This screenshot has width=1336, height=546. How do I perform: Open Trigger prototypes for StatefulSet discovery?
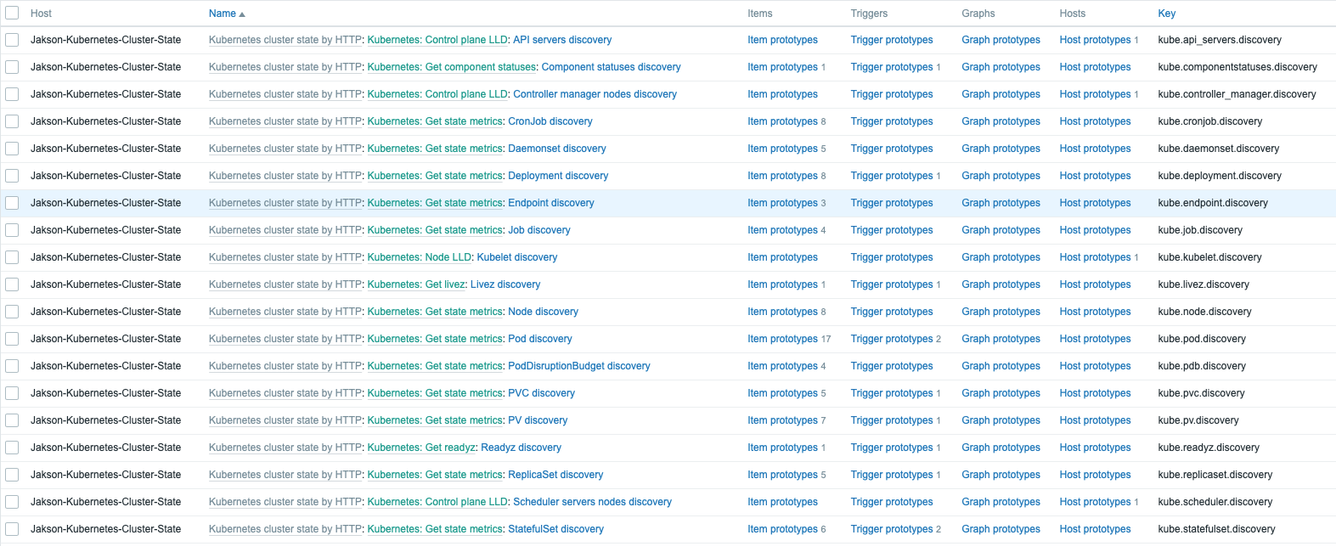tap(892, 529)
